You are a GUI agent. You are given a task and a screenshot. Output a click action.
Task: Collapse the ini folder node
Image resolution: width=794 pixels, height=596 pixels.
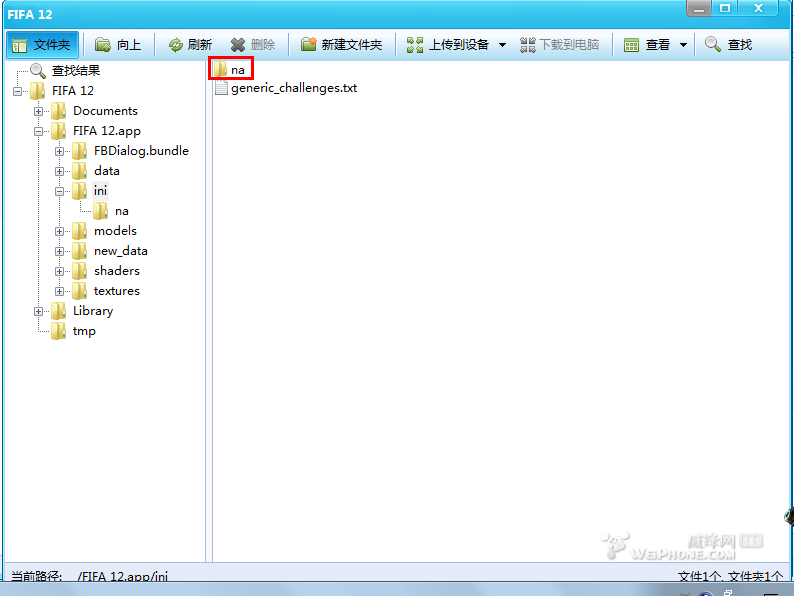pos(59,191)
